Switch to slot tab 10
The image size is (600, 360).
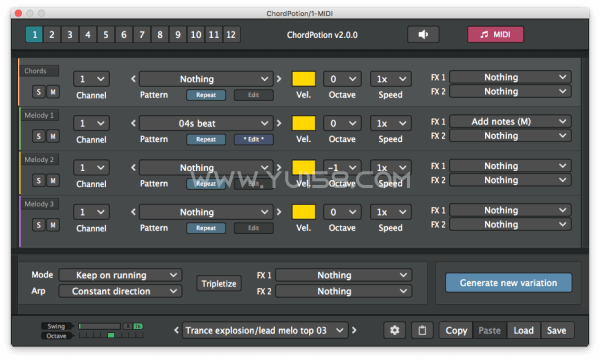click(196, 34)
